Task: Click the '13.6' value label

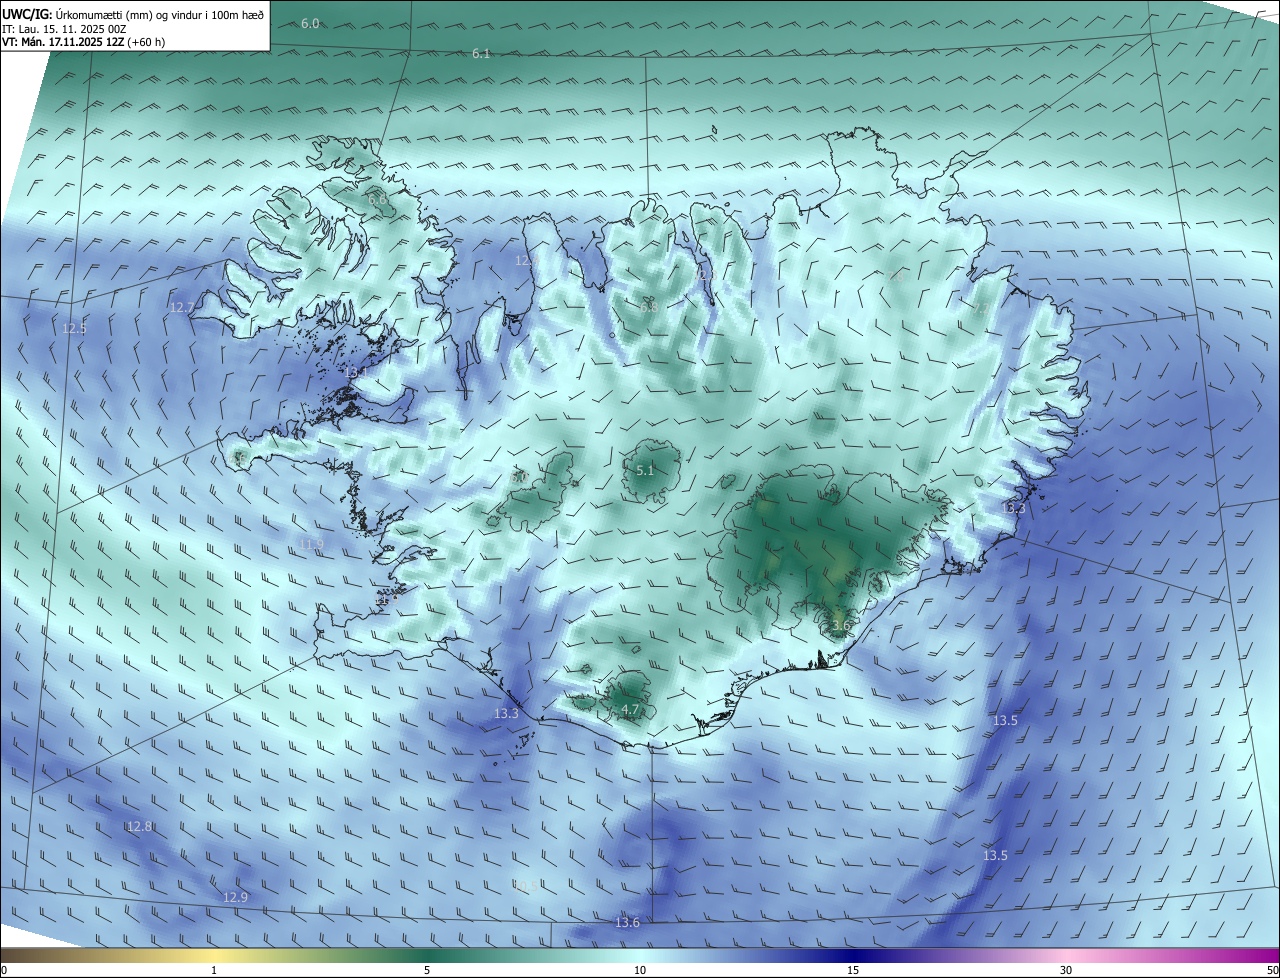Action: pos(628,922)
